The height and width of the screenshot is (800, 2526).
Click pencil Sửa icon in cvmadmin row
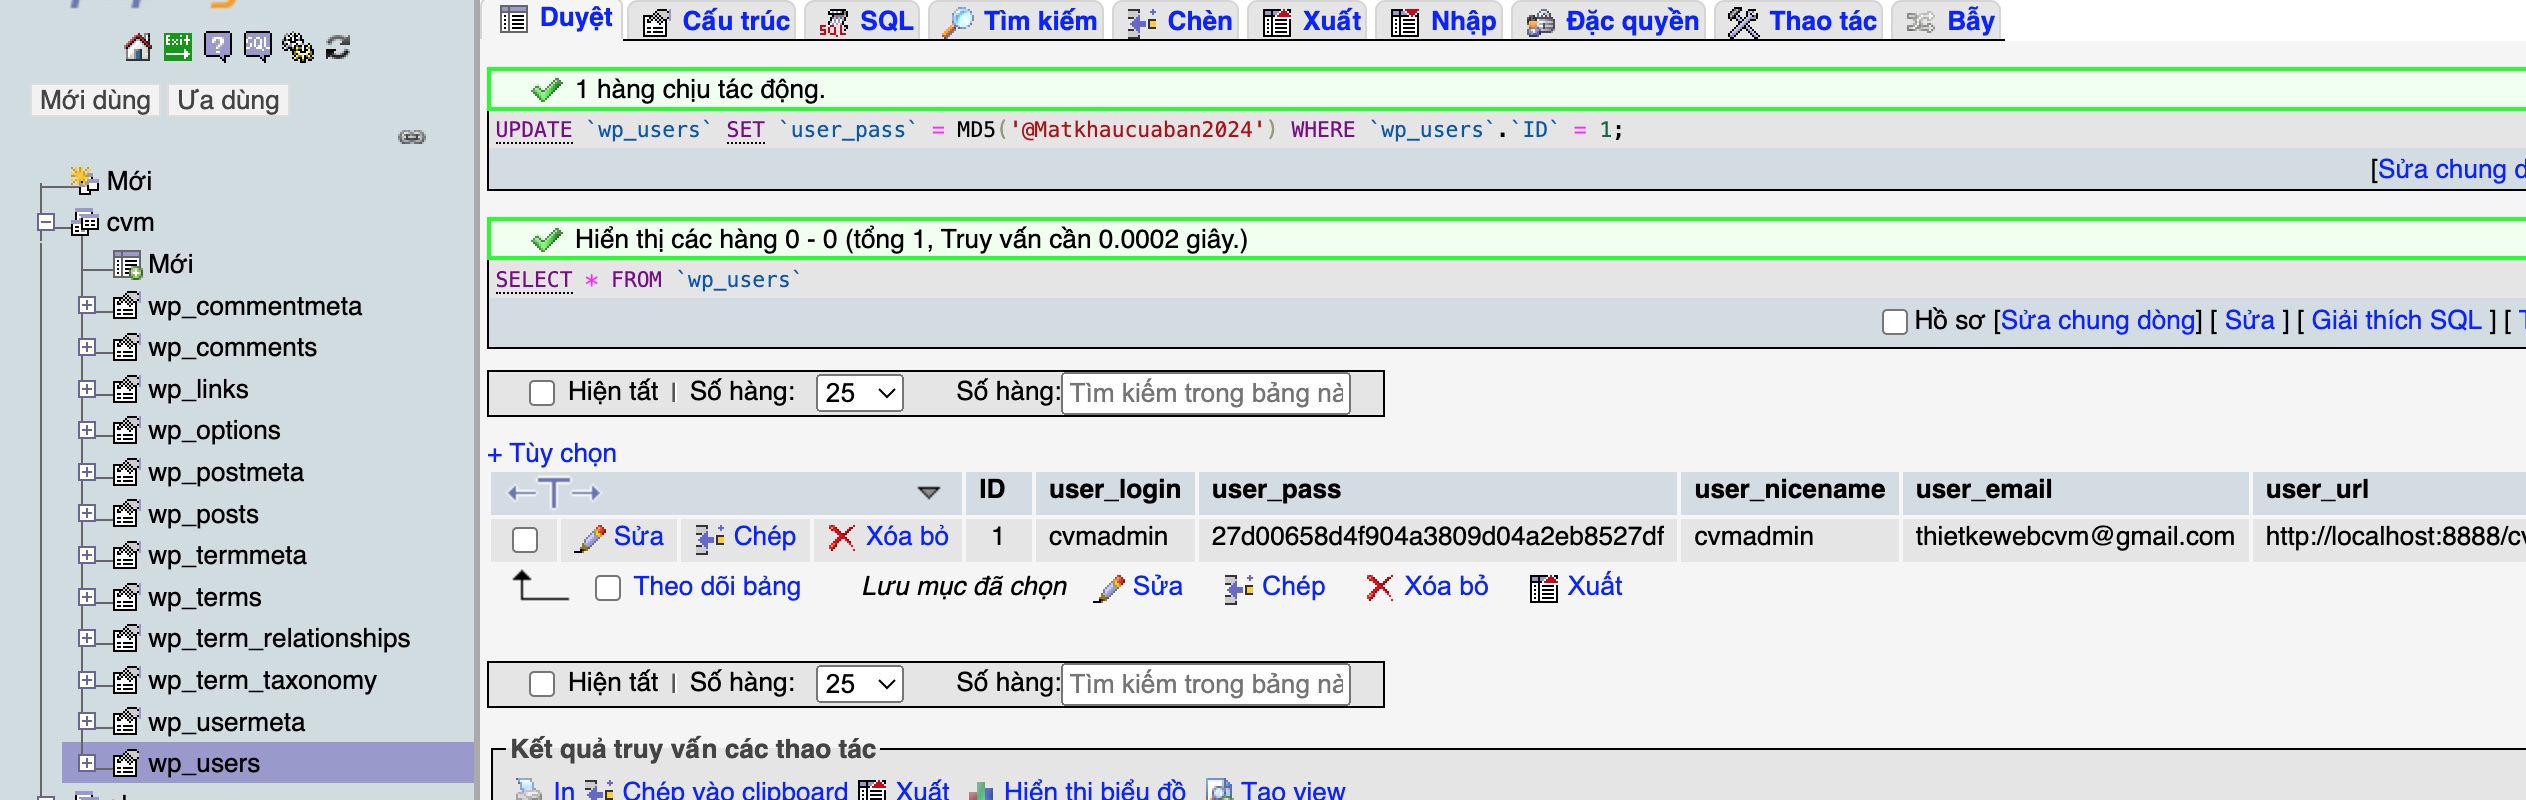591,538
